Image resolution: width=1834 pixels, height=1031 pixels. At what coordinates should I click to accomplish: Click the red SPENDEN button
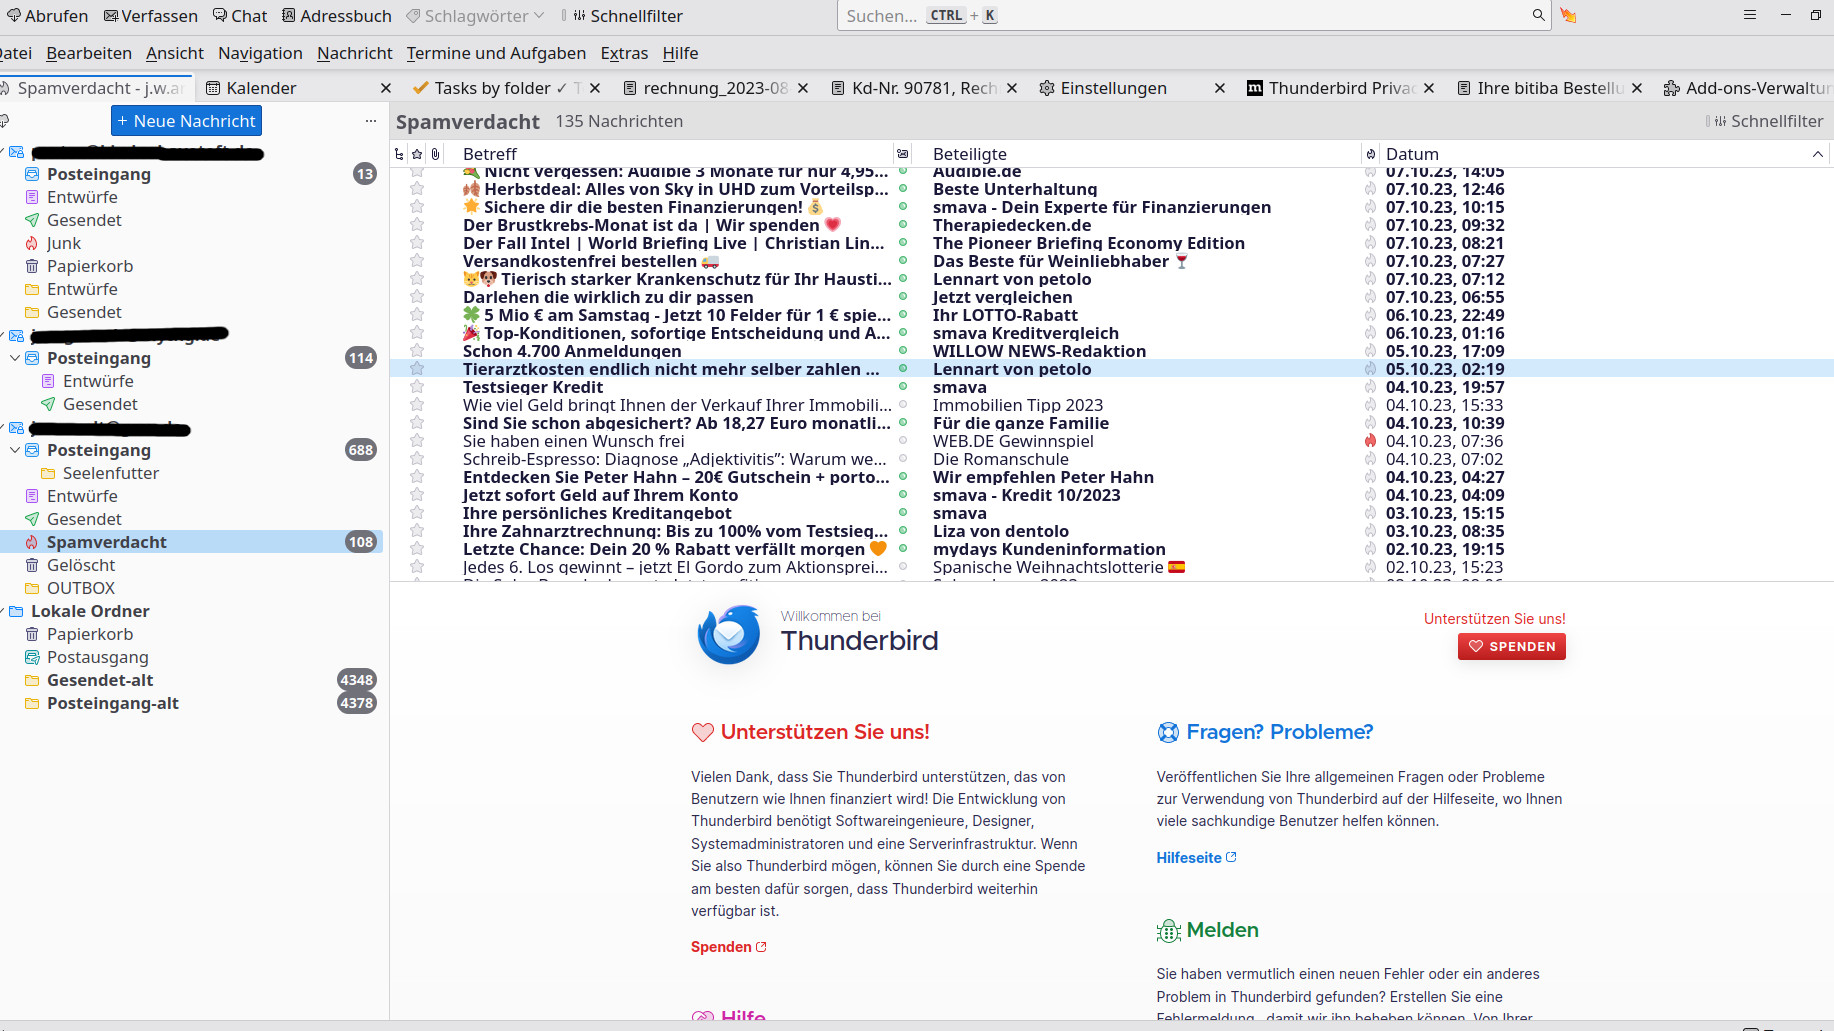point(1512,647)
